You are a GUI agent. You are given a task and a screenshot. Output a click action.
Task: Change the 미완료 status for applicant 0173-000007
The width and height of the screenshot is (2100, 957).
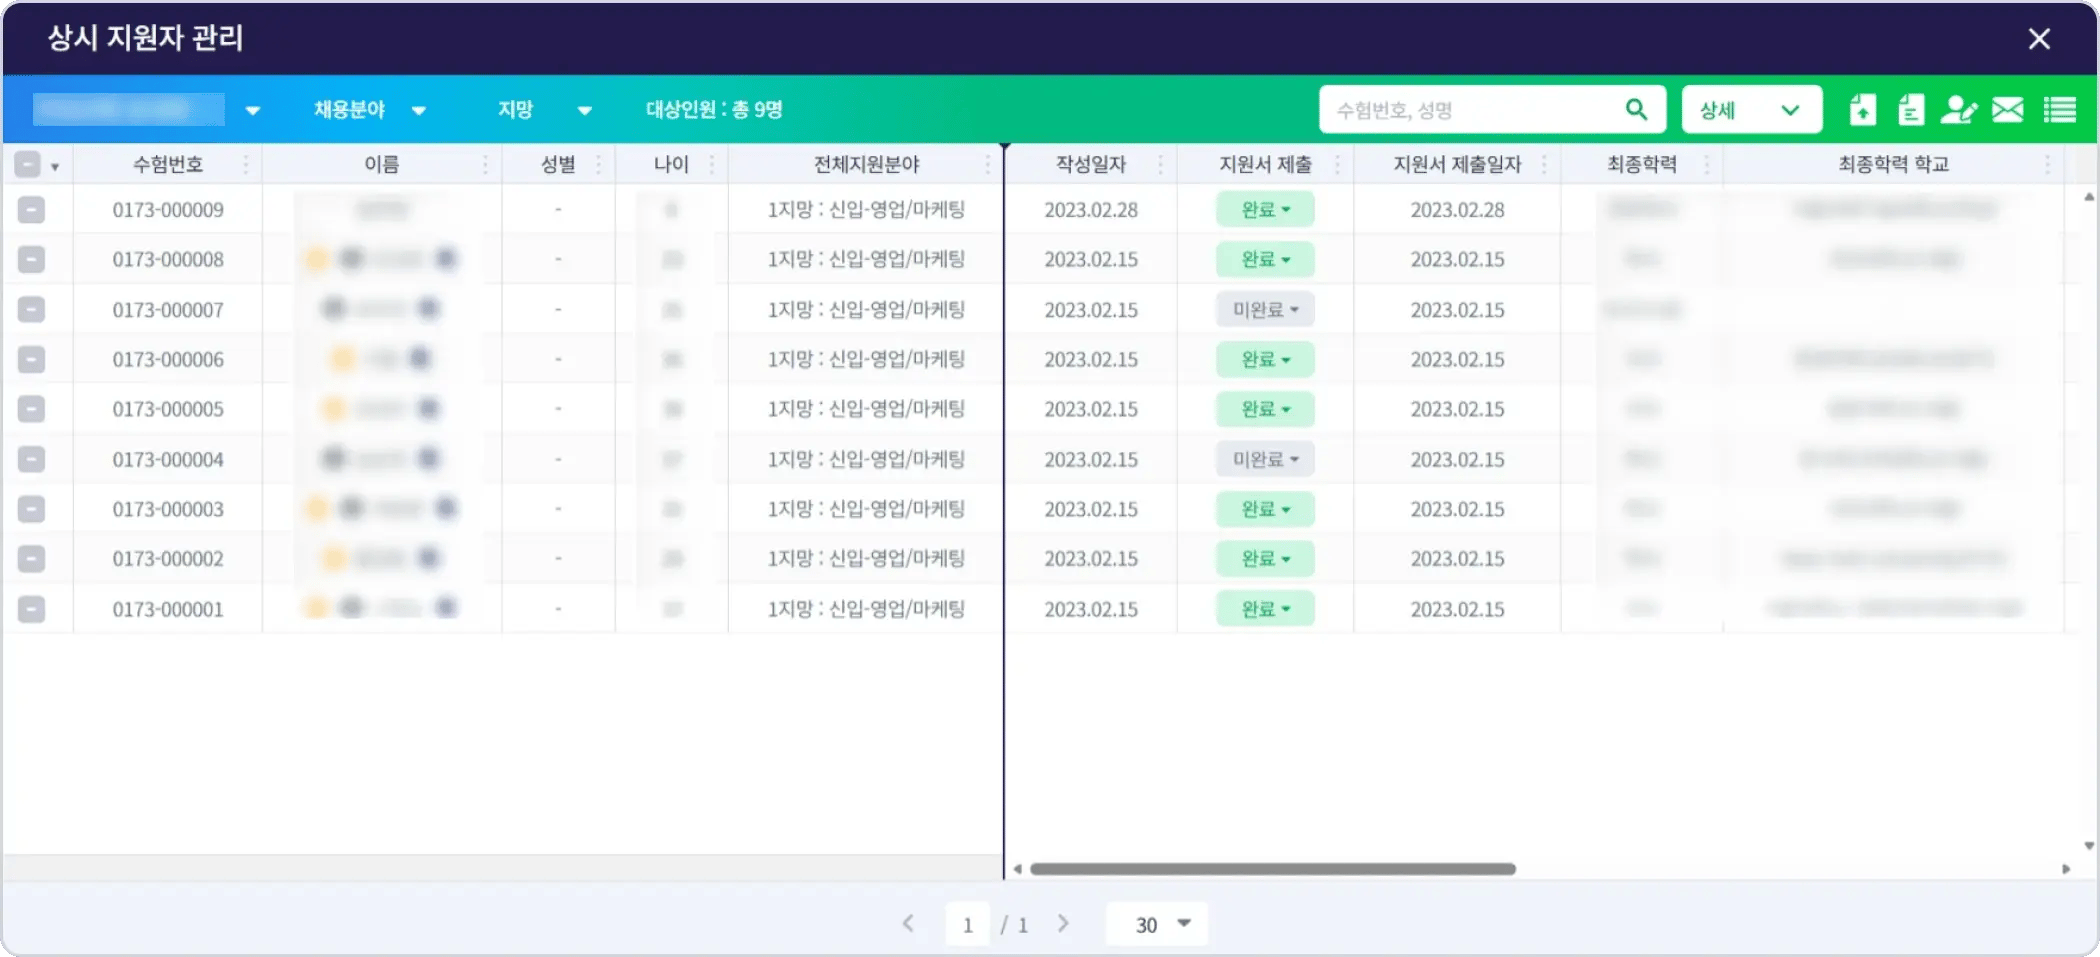click(1264, 309)
